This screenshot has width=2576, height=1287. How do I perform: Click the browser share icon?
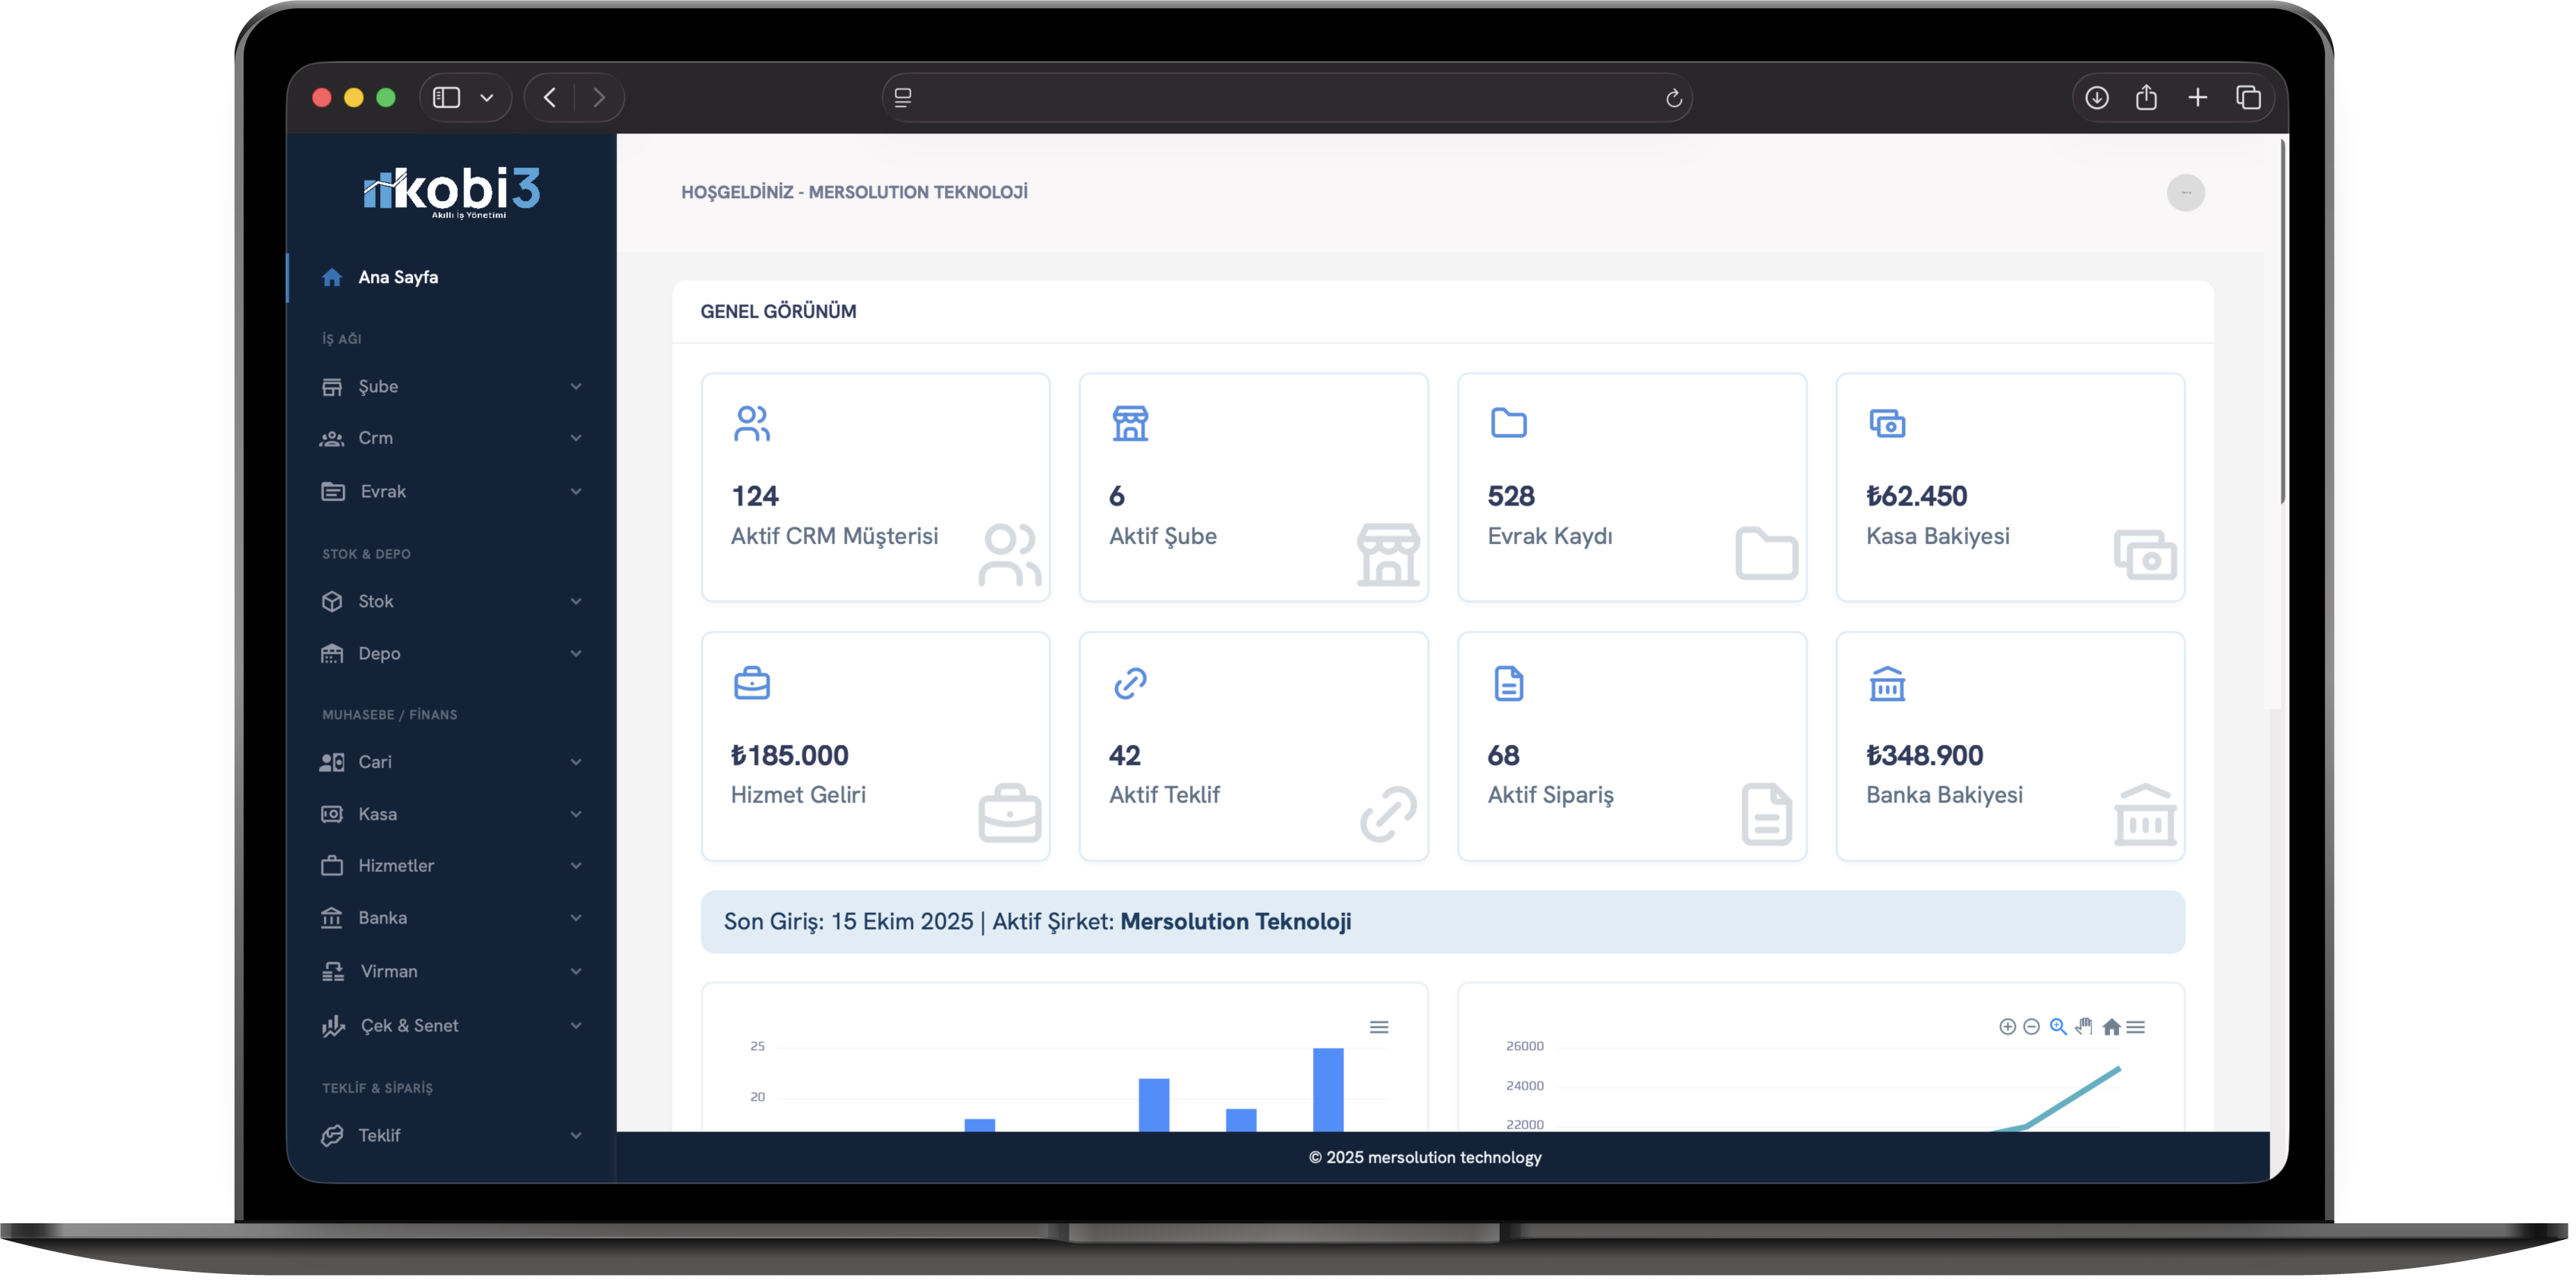click(2146, 97)
